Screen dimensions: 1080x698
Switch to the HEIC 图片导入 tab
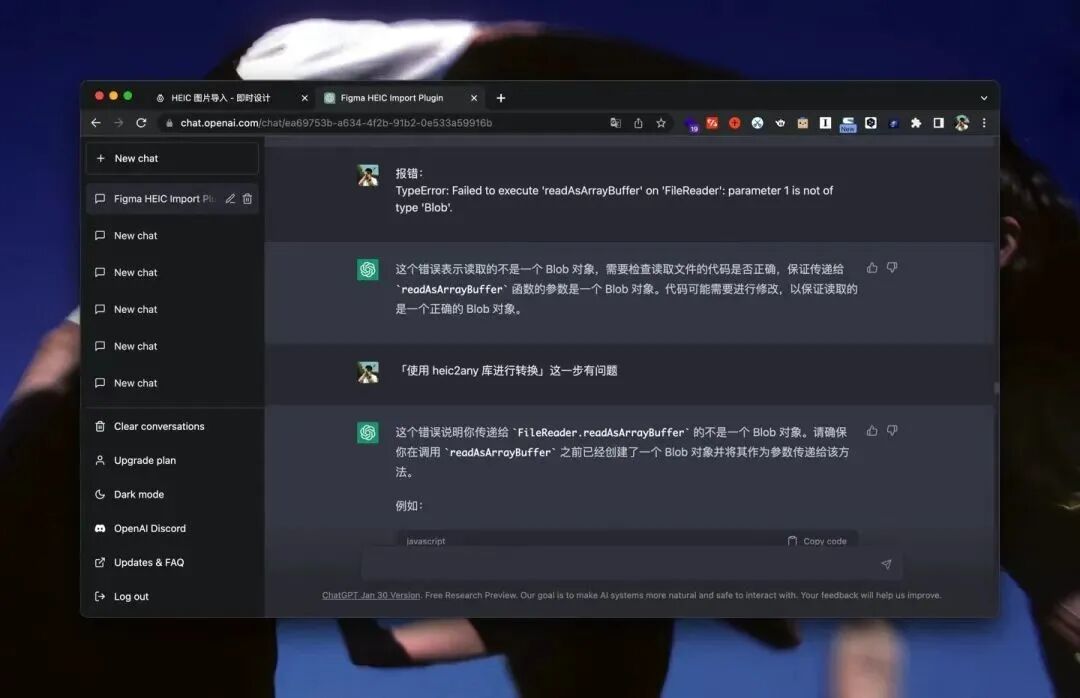pyautogui.click(x=231, y=98)
